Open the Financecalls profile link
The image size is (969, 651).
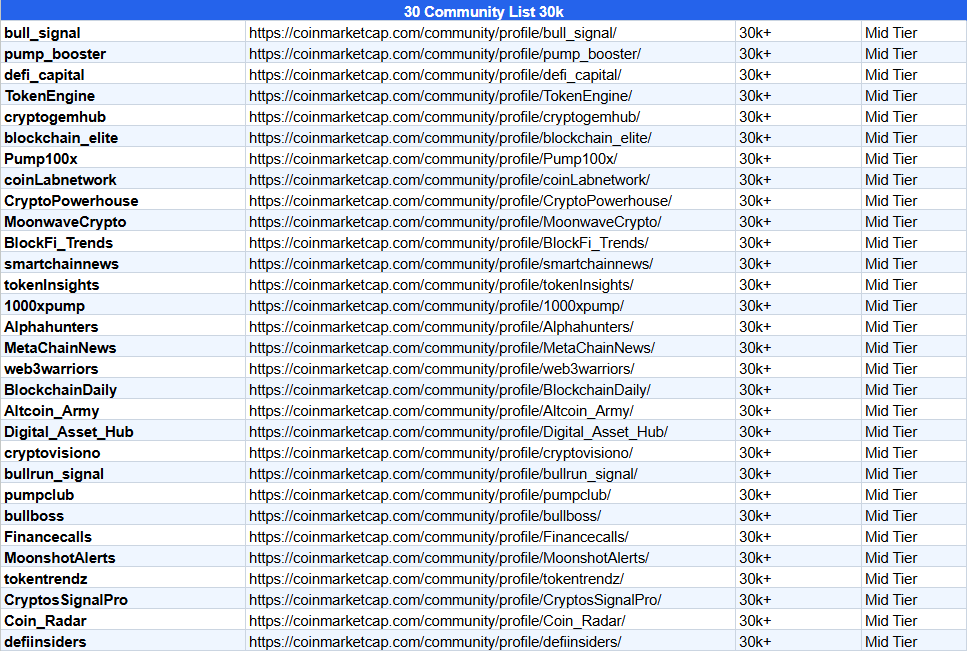(x=439, y=537)
